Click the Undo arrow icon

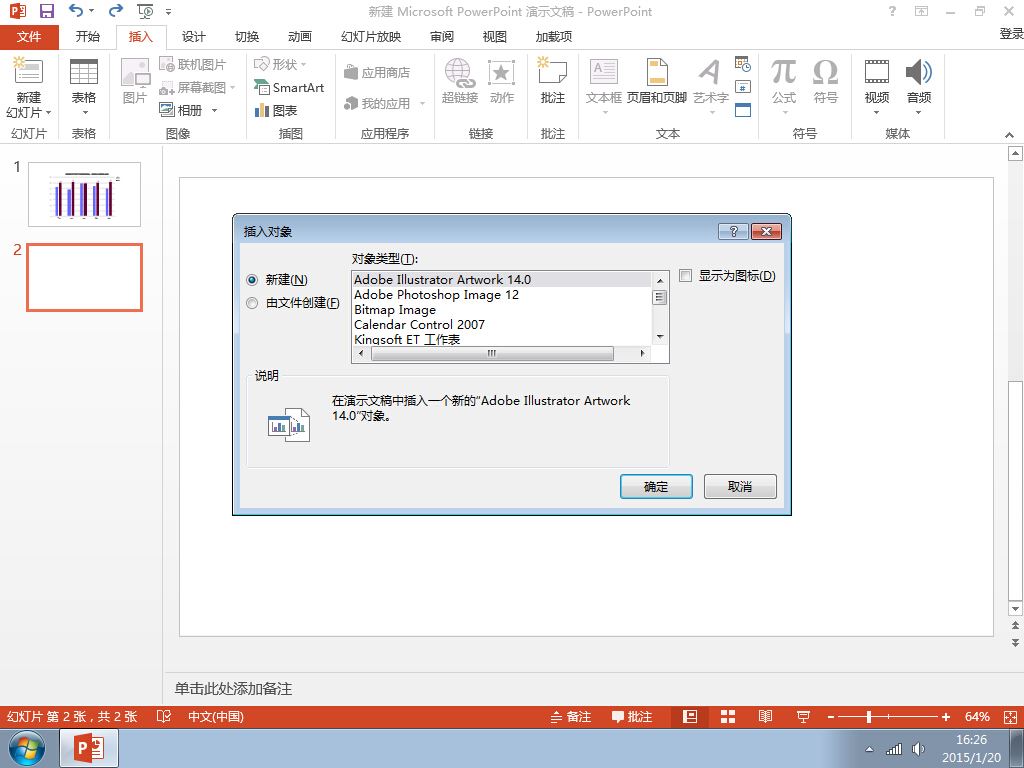click(76, 10)
